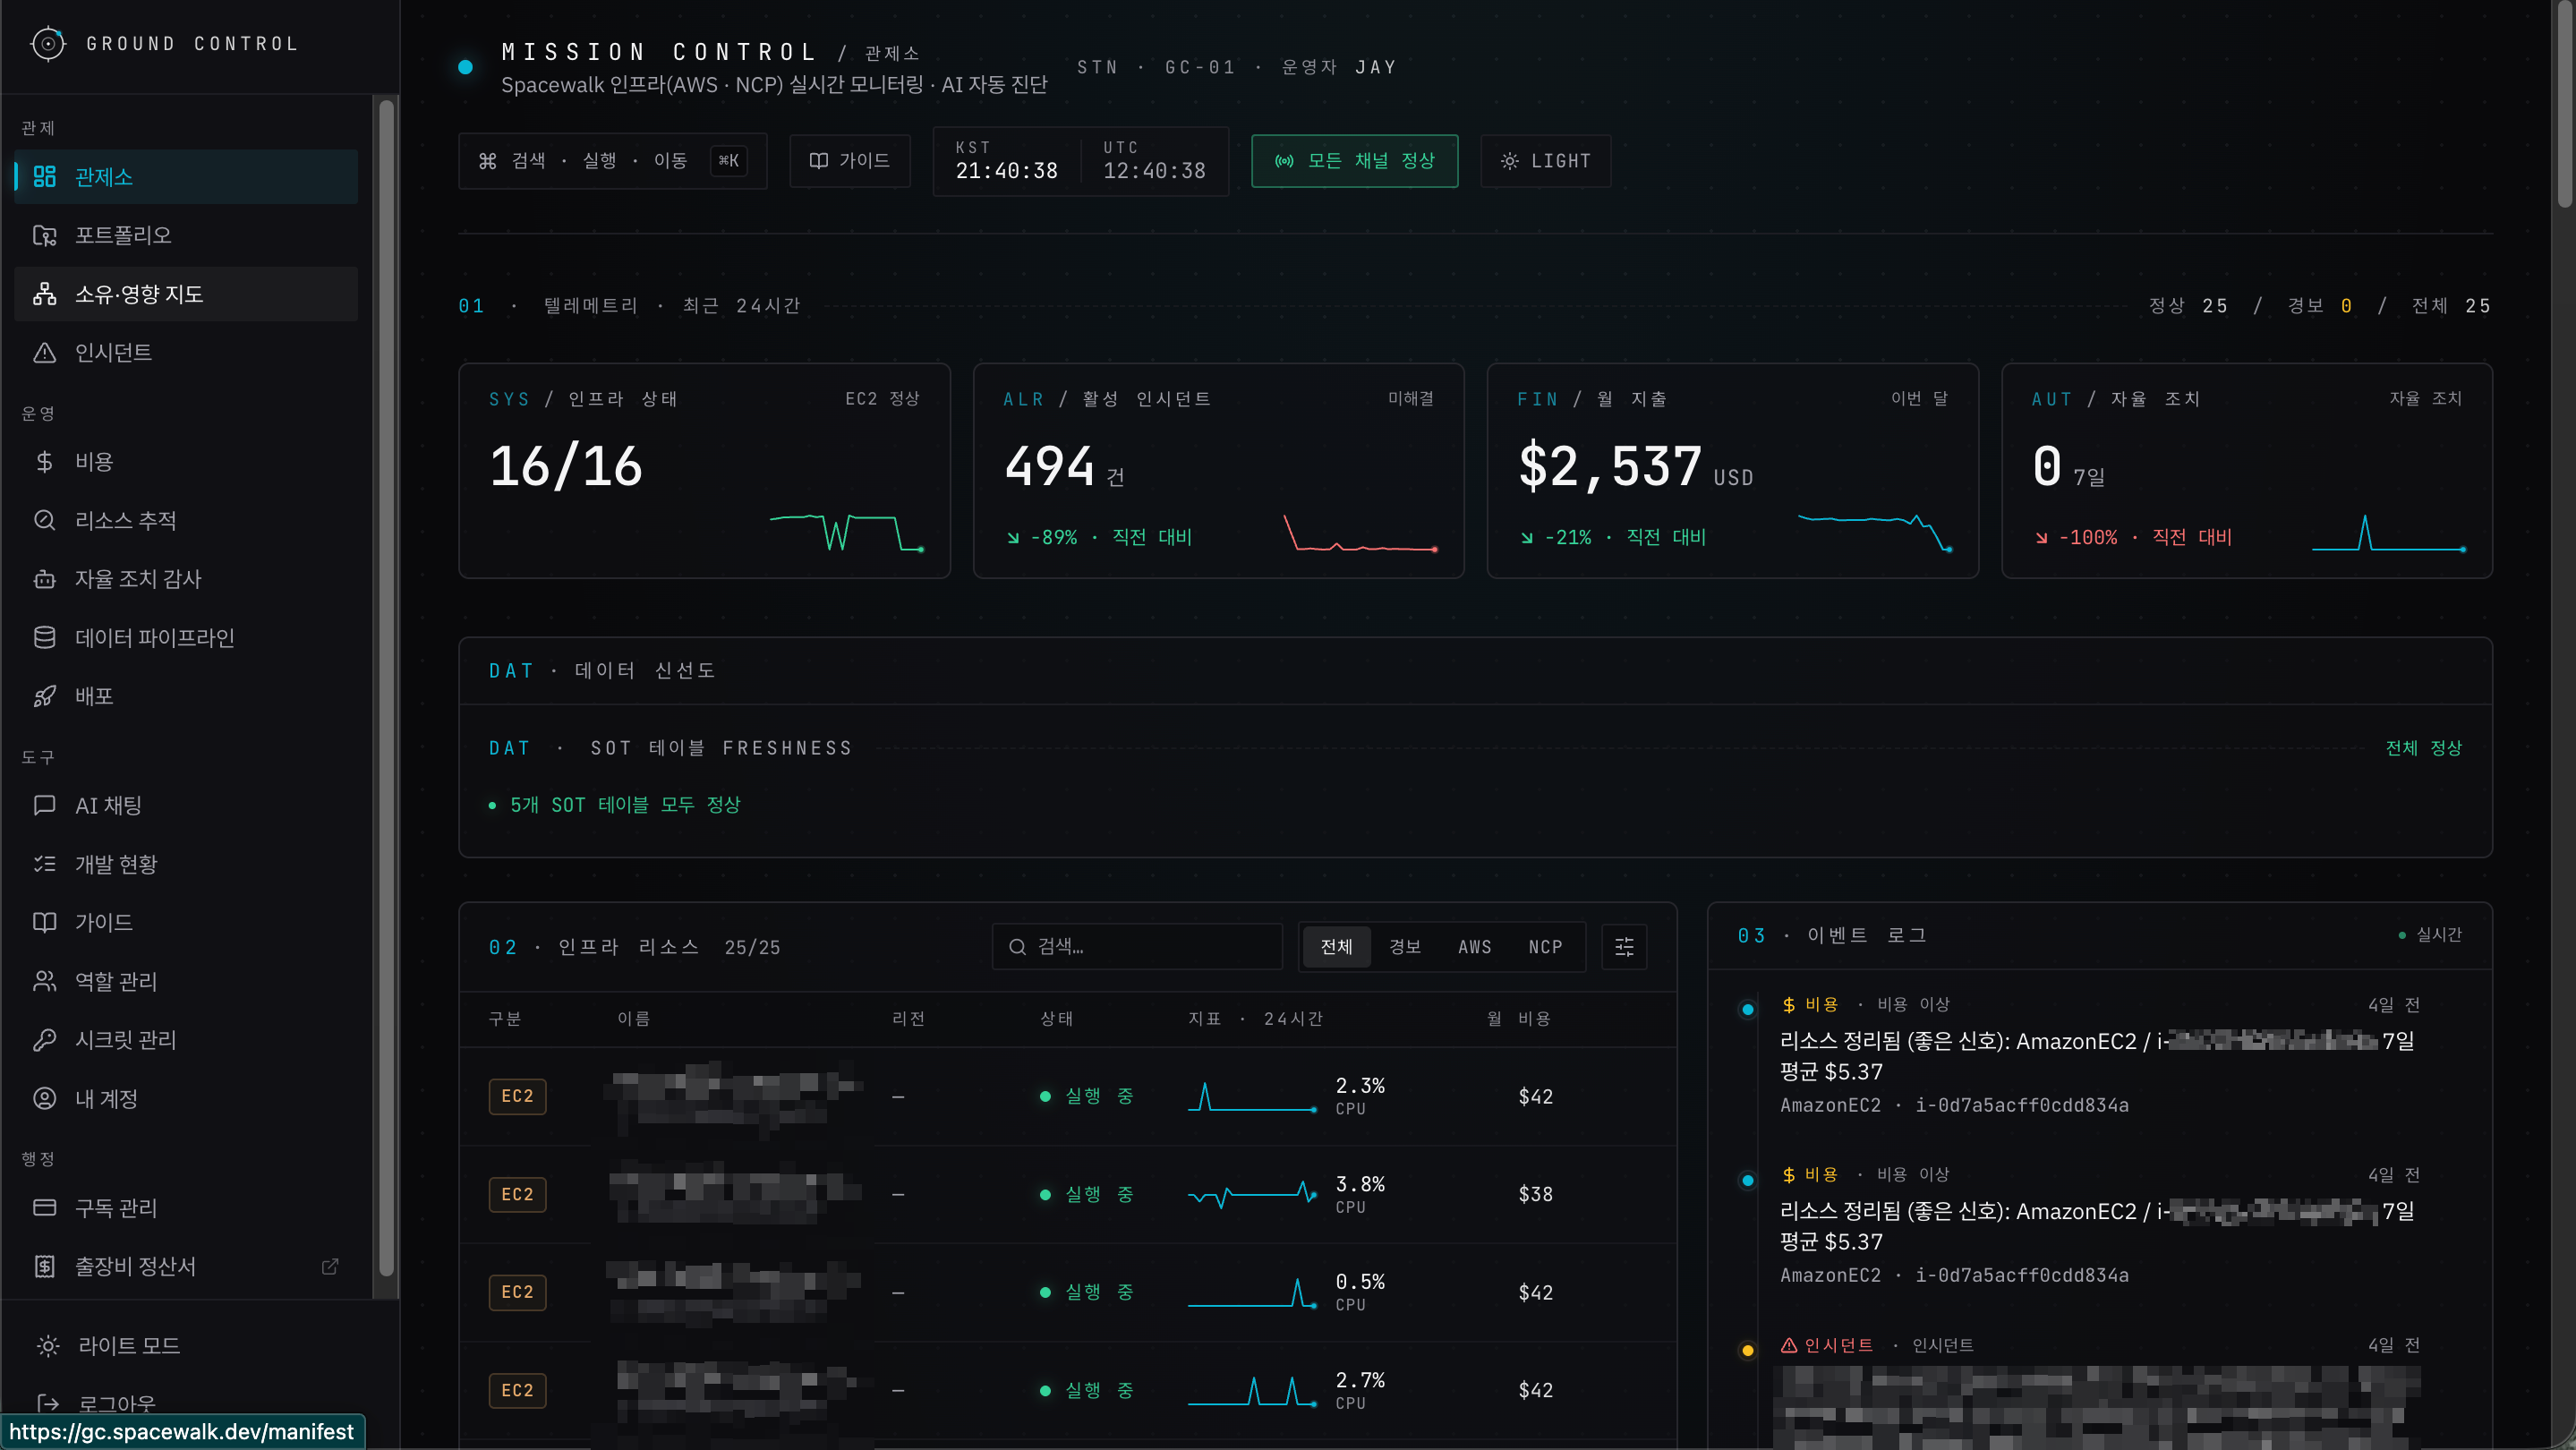This screenshot has height=1450, width=2576.
Task: Open the 비용 dollar icon
Action: (x=44, y=462)
